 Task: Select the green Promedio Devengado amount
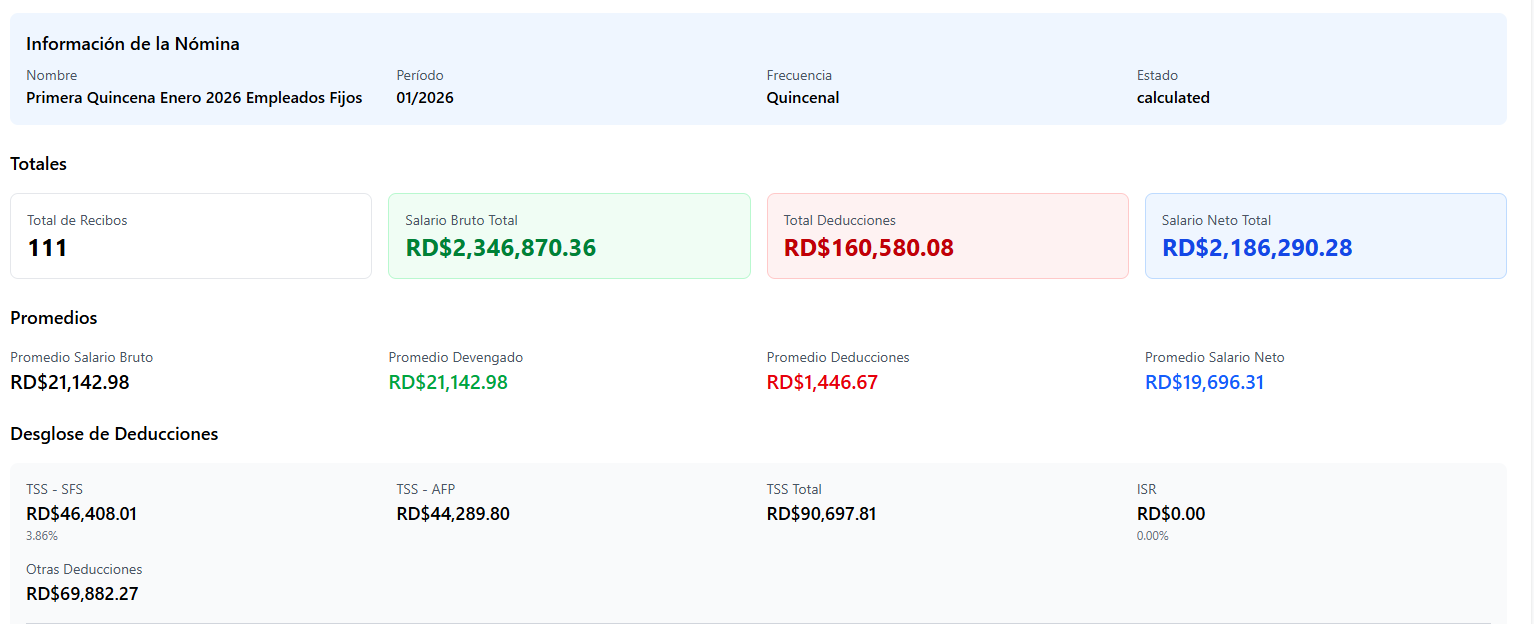[x=448, y=382]
